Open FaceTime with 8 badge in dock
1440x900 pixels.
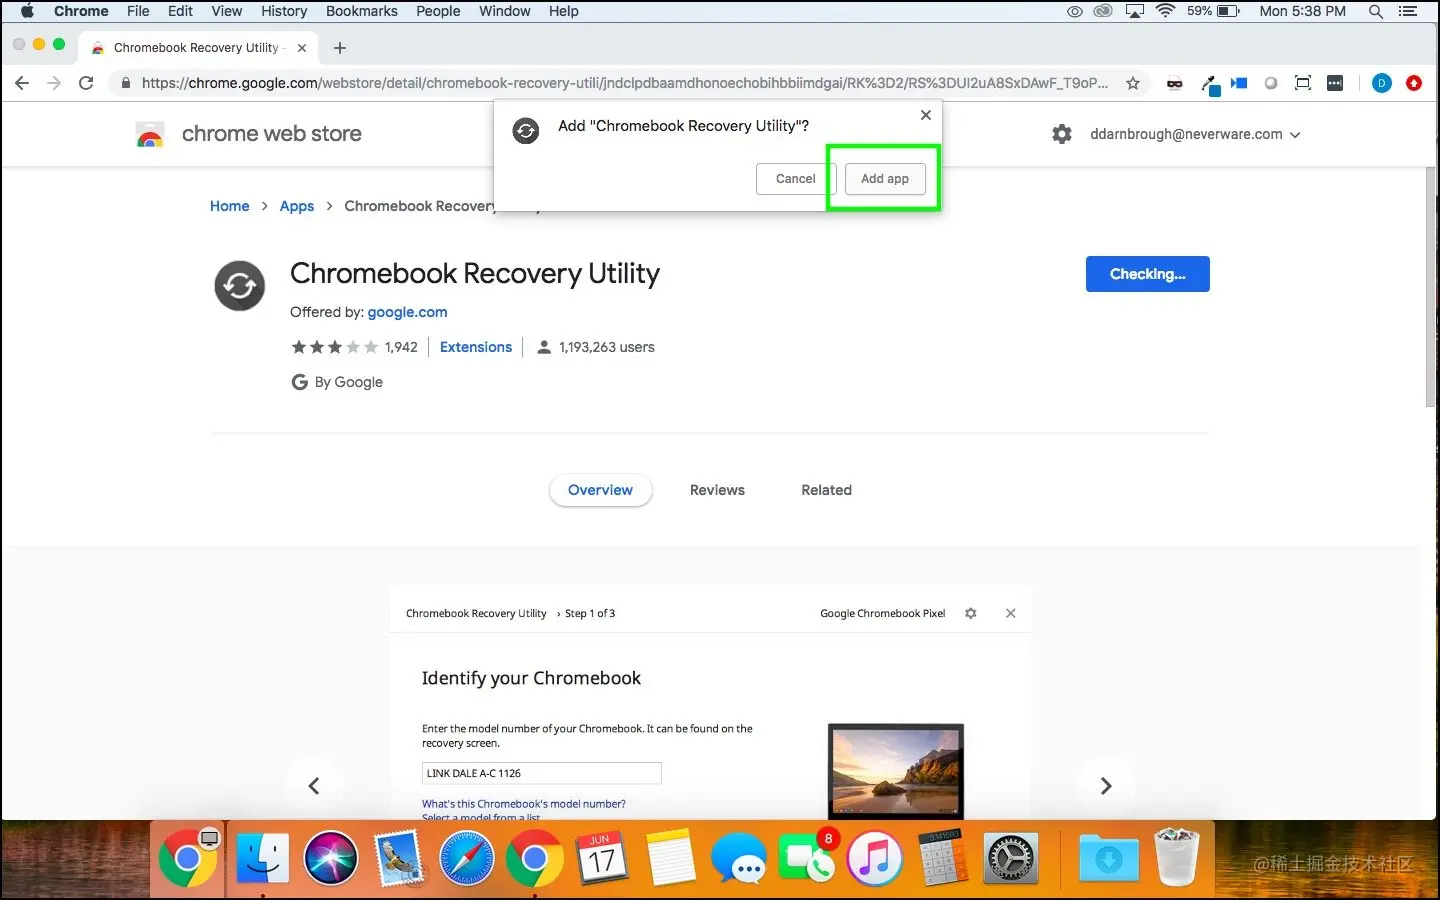(807, 858)
